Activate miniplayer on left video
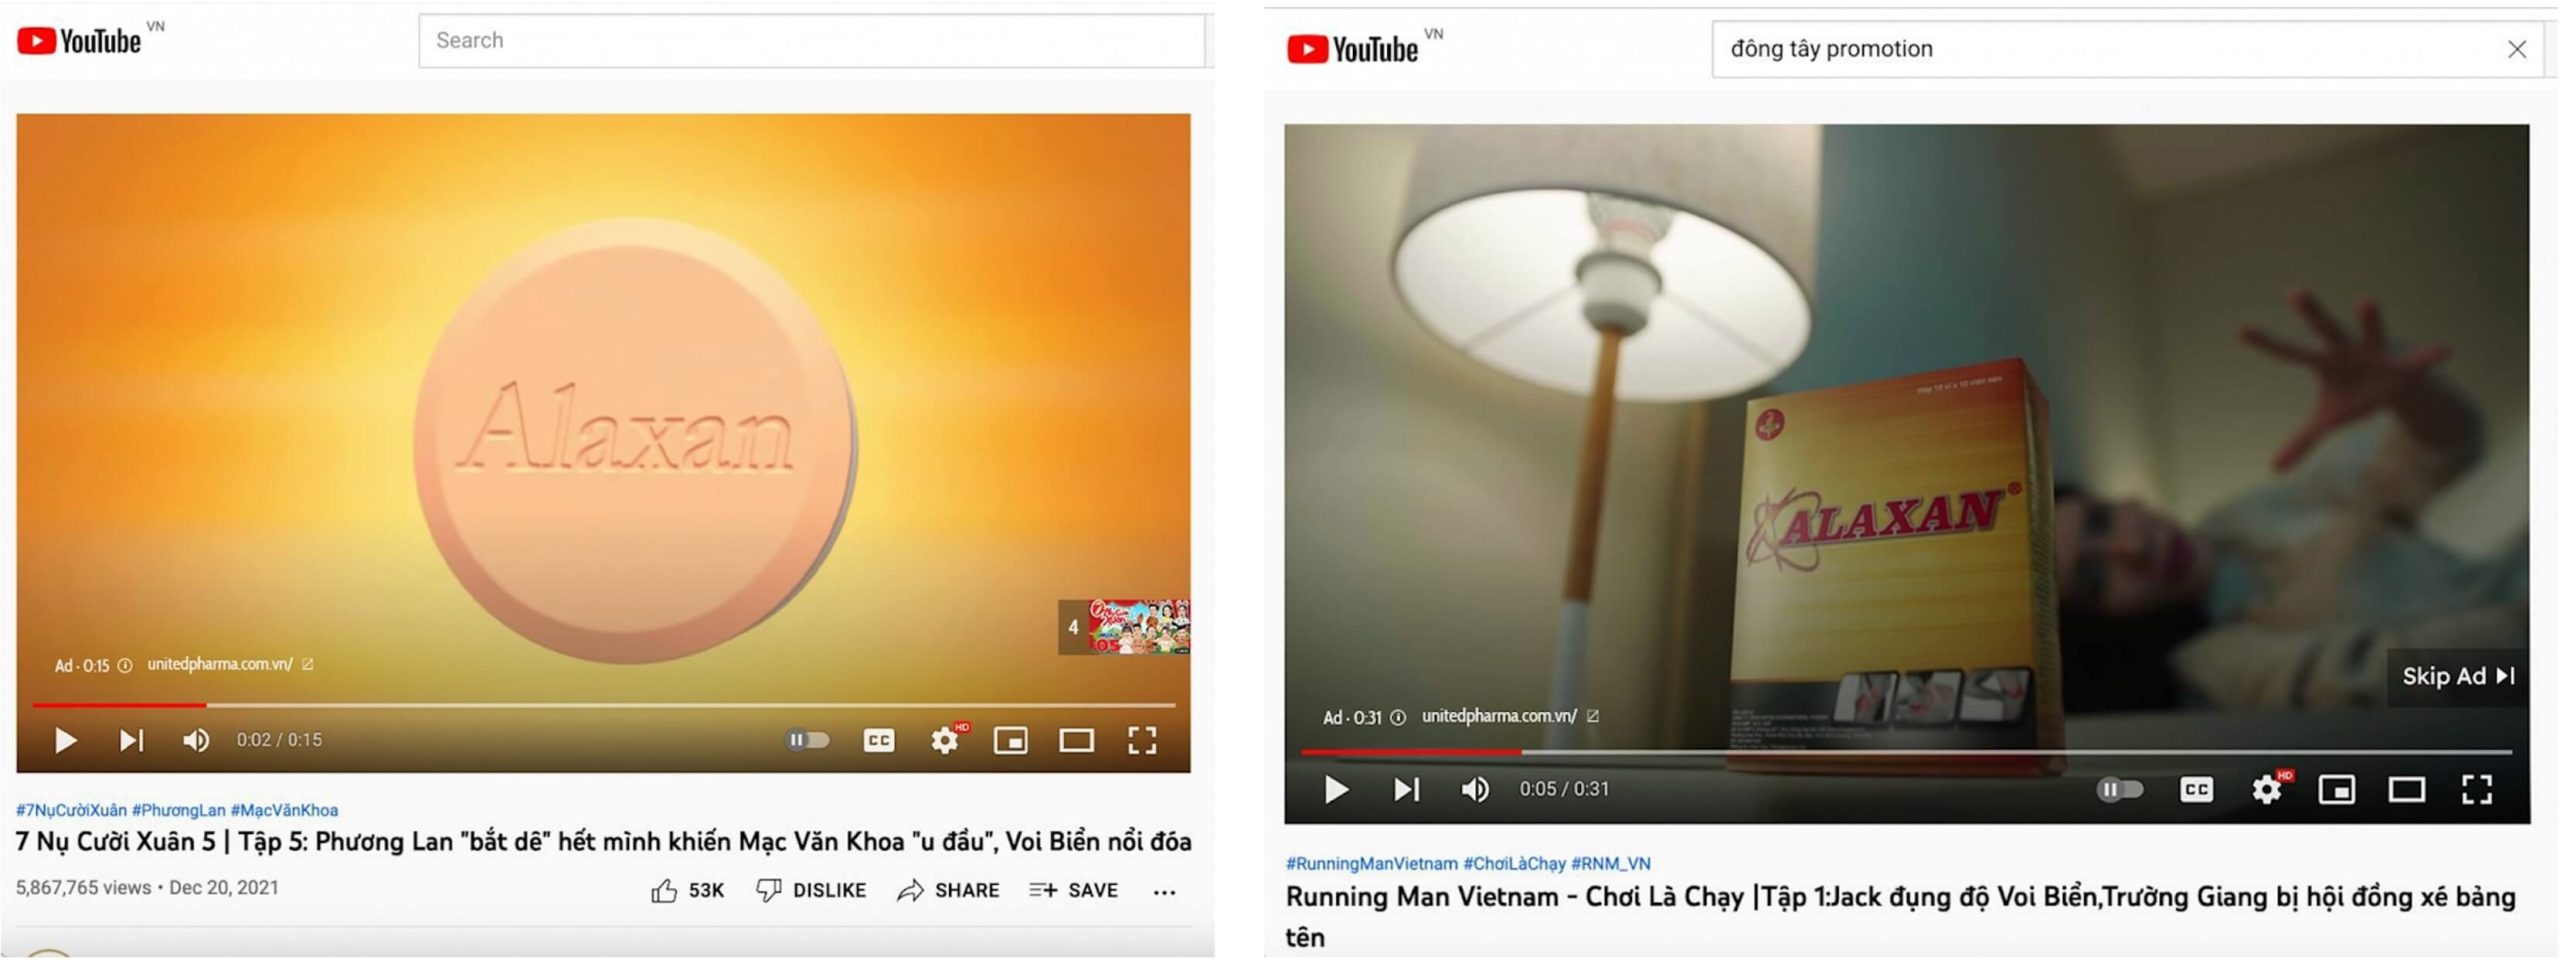The width and height of the screenshot is (2560, 960). [x=1010, y=740]
